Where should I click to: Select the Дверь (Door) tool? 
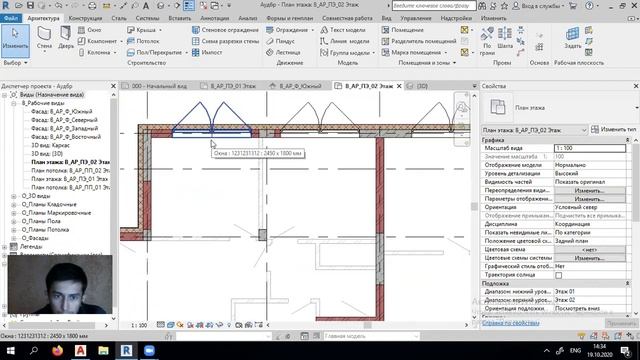pyautogui.click(x=66, y=39)
